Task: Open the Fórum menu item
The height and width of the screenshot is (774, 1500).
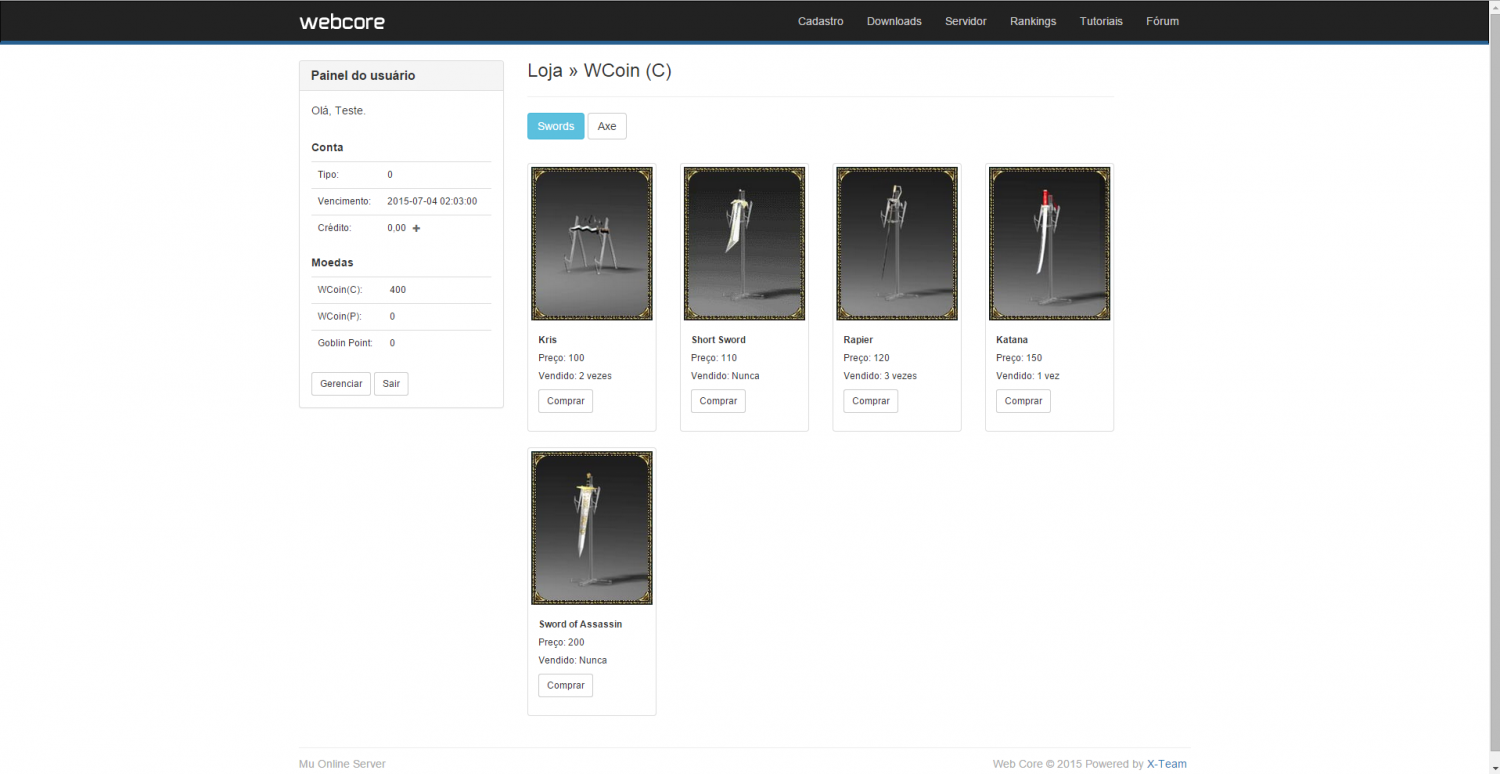Action: (1162, 21)
